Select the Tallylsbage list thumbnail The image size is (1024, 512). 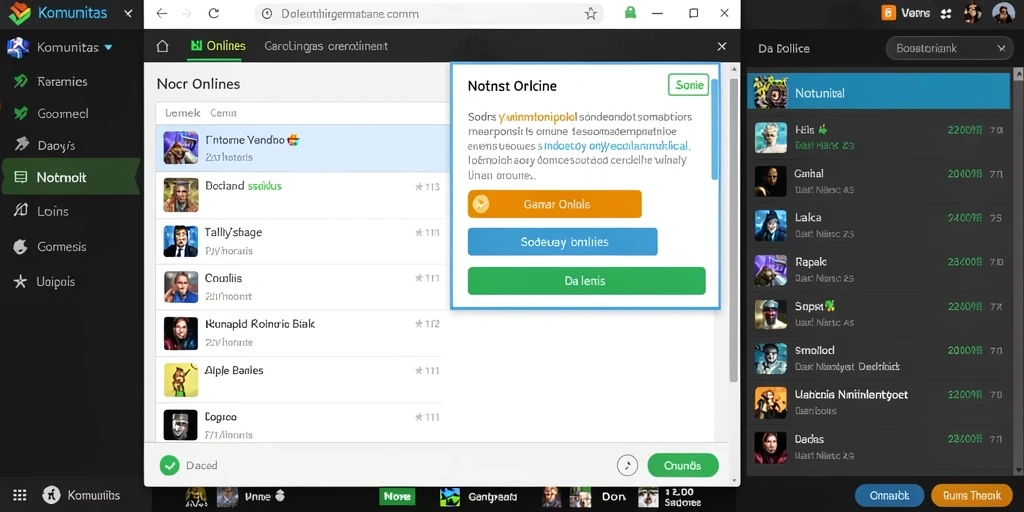coord(181,240)
